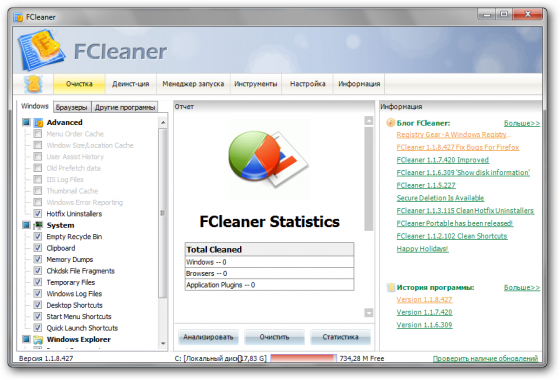
Task: Click the tree list scroll-up arrow
Action: [x=163, y=122]
